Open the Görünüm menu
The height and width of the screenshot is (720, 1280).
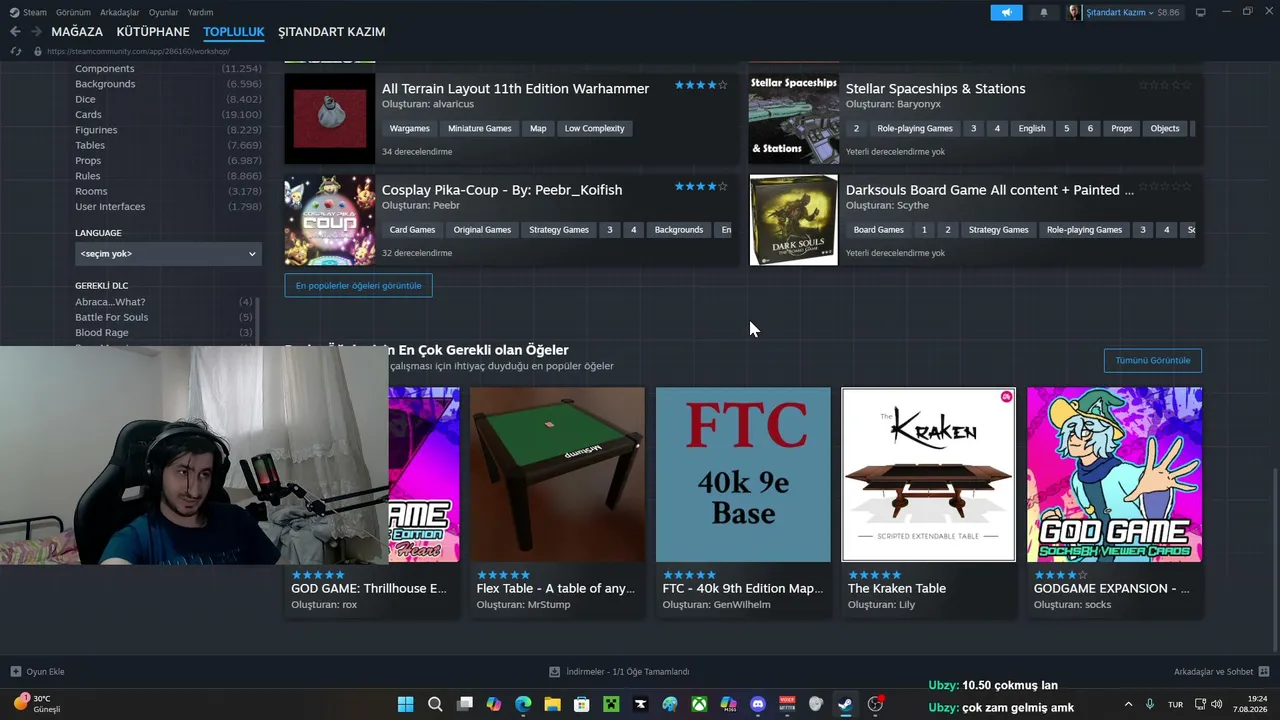coord(73,12)
